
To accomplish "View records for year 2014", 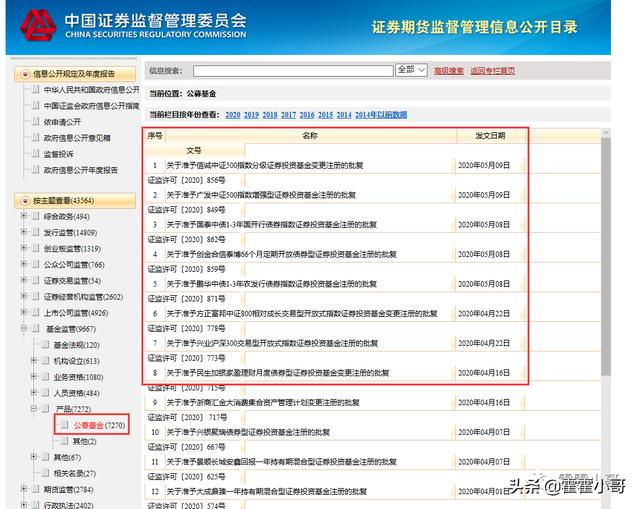I will pyautogui.click(x=344, y=115).
